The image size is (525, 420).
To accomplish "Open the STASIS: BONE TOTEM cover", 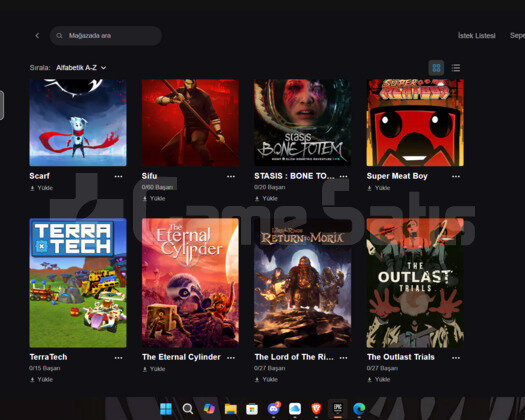I will 302,123.
